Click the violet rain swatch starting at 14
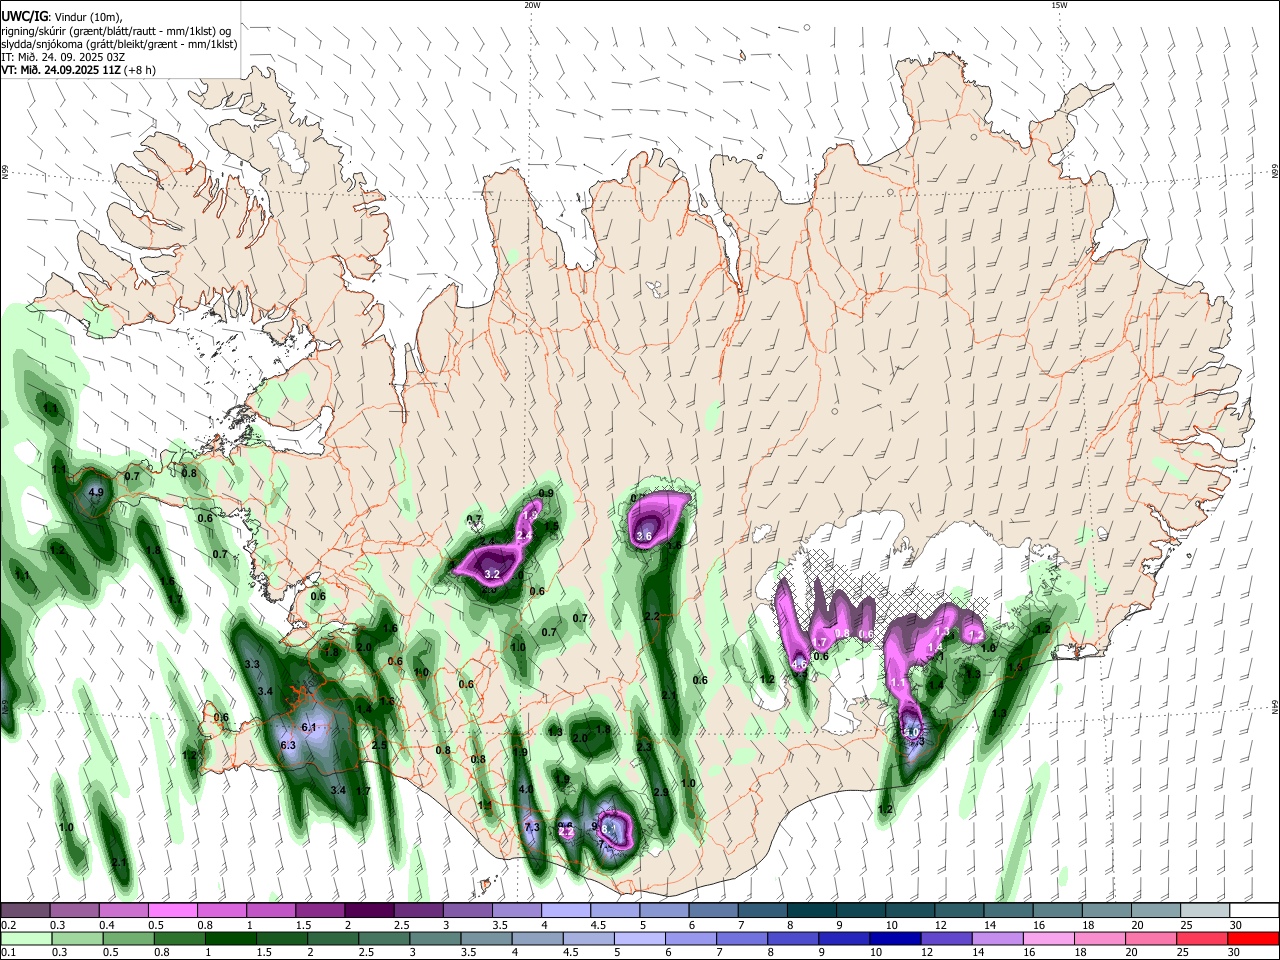1280x960 pixels. click(997, 938)
